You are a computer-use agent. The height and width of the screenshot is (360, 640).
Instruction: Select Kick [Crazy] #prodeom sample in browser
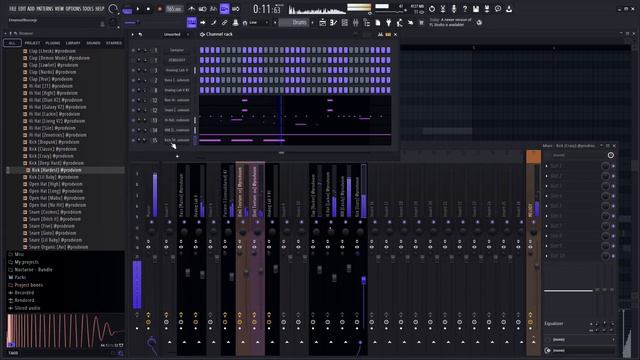(x=51, y=156)
